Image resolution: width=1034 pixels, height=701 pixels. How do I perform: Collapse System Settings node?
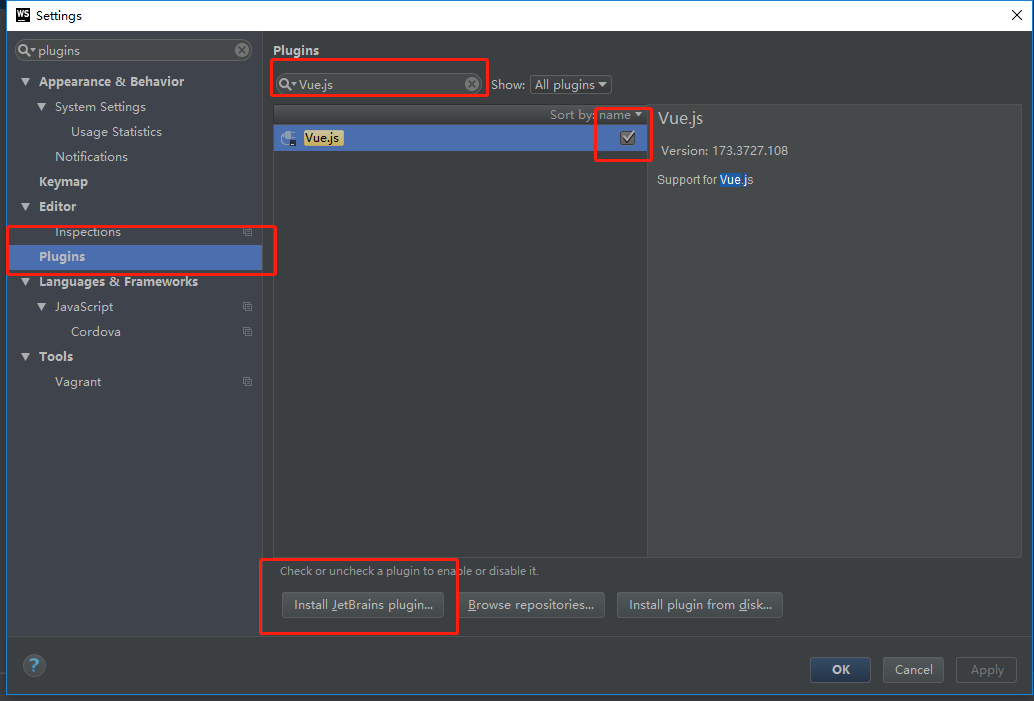tap(42, 107)
